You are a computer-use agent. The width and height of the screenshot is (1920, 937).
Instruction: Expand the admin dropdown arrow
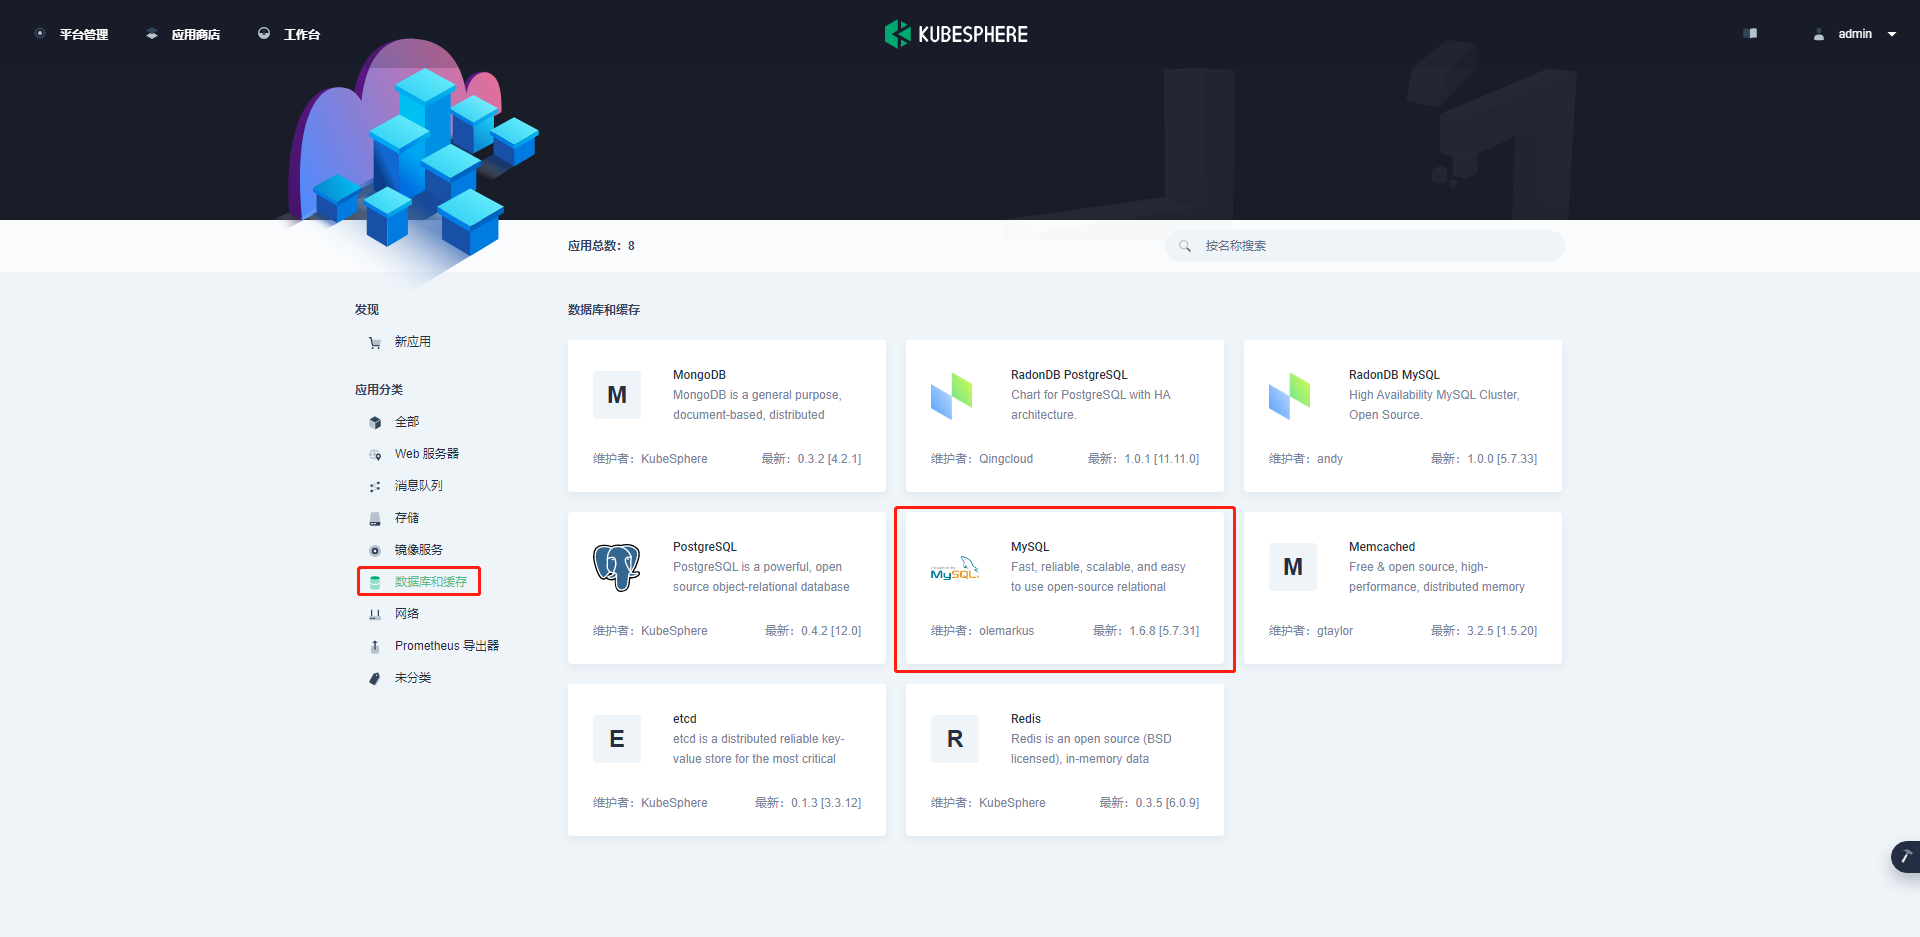click(x=1892, y=34)
